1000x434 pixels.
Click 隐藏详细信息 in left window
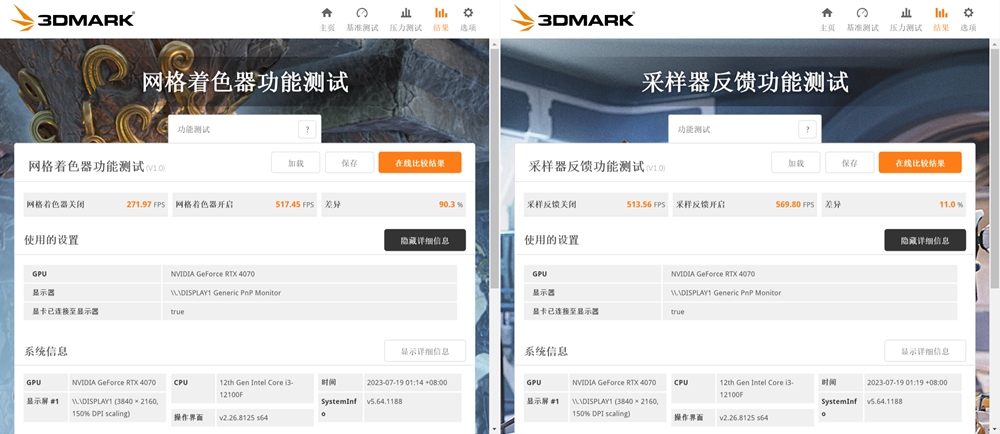click(x=425, y=240)
